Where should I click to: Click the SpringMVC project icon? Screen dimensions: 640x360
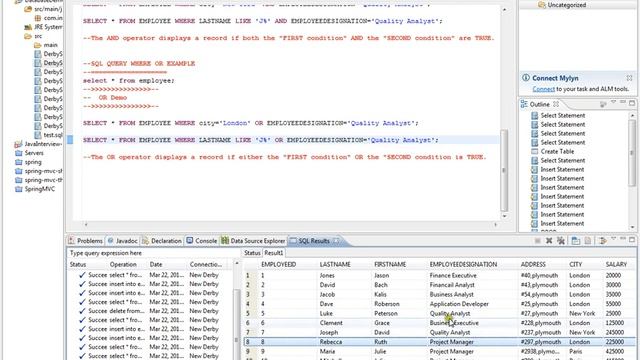coord(18,189)
